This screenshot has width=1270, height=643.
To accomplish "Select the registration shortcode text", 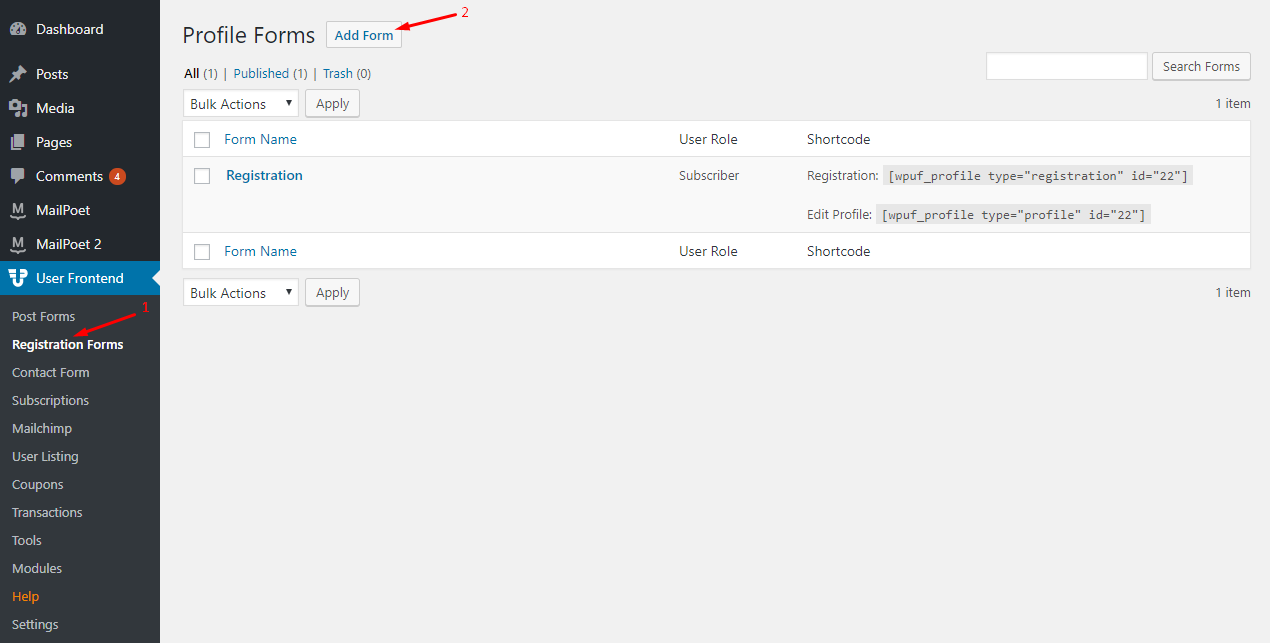I will (1038, 176).
